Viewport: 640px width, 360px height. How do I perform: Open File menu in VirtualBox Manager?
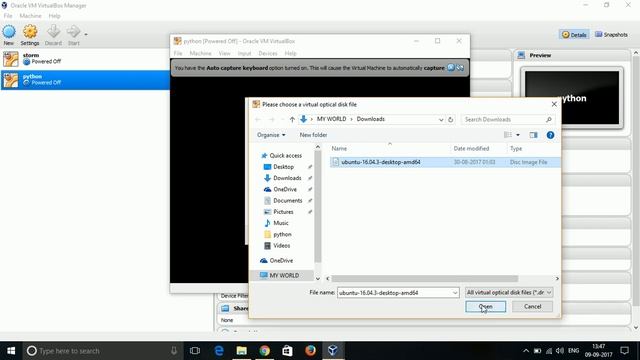8,16
